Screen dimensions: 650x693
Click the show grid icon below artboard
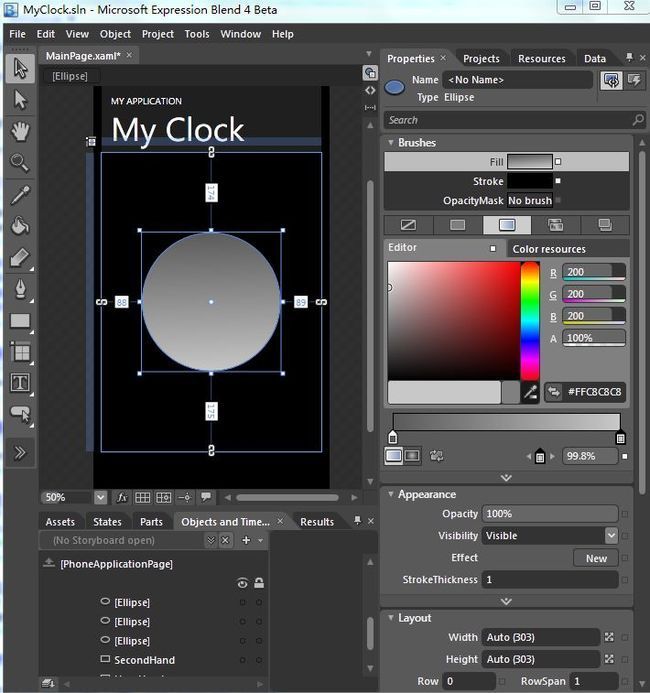pos(142,497)
